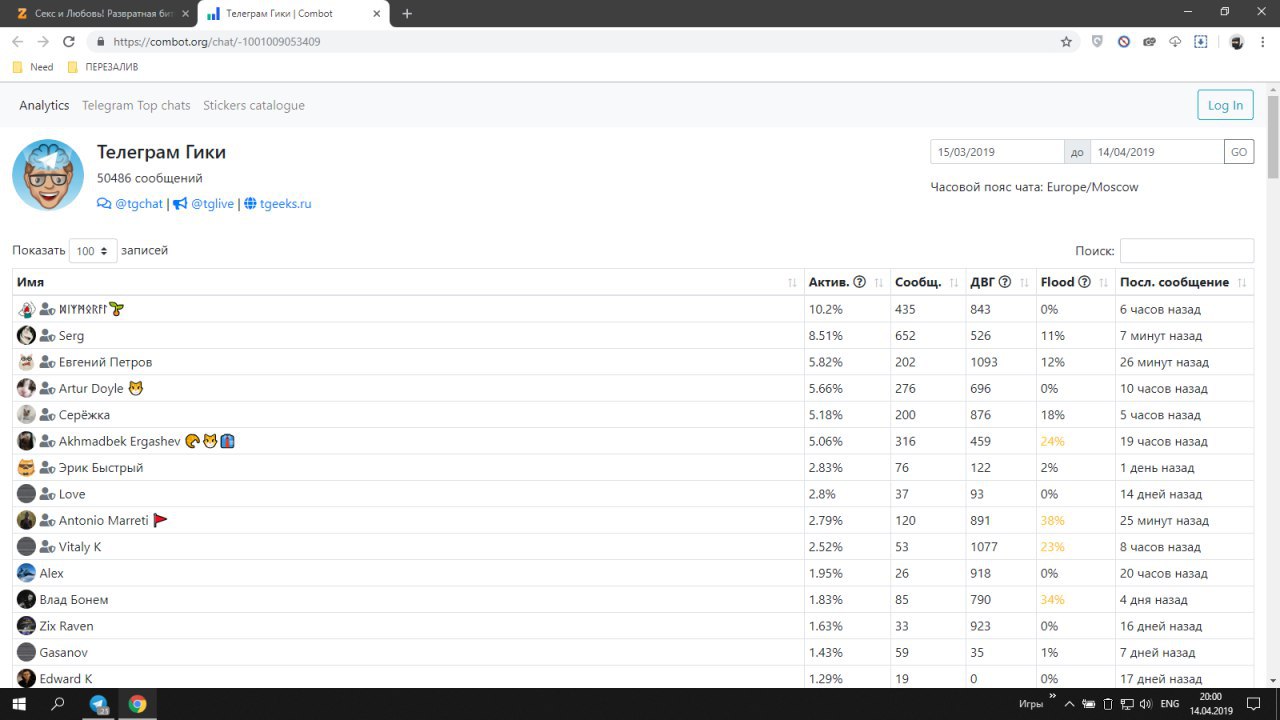
Task: Click the Chrome icon on the taskbar
Action: click(x=138, y=704)
